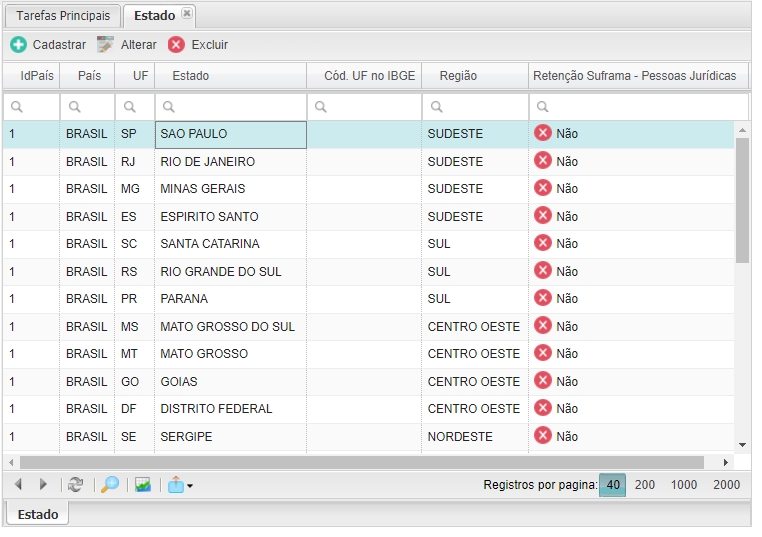Click the red Não icon in RIO GRANDE DO SUL row

pyautogui.click(x=543, y=270)
